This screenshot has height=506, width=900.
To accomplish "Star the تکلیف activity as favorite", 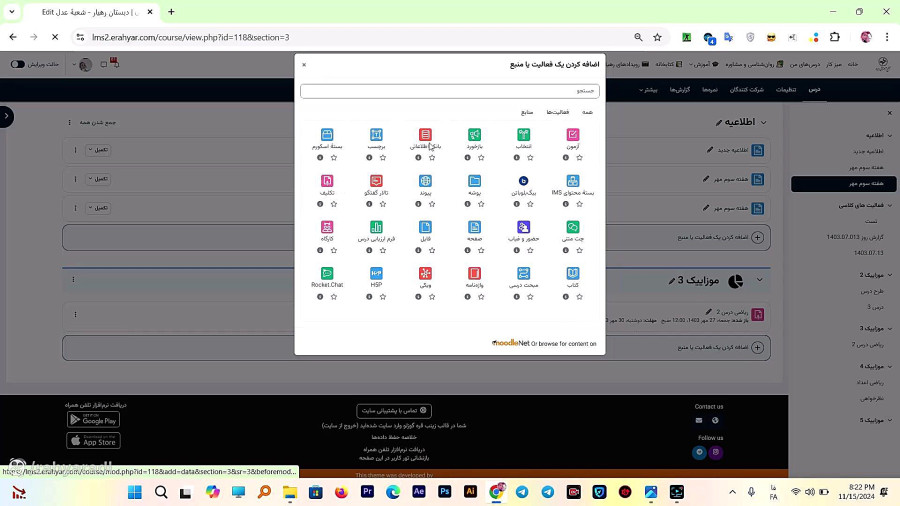I will [x=333, y=204].
